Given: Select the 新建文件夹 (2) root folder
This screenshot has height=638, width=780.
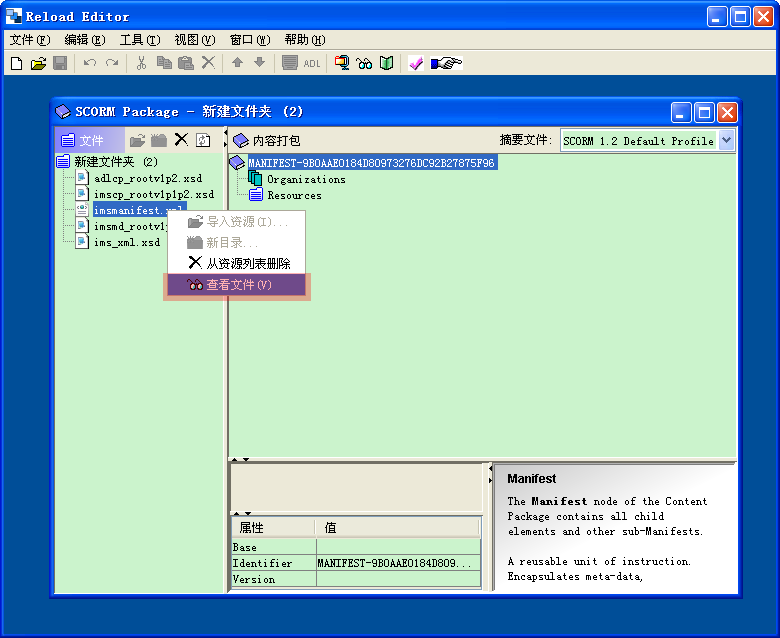Looking at the screenshot, I should coord(116,162).
